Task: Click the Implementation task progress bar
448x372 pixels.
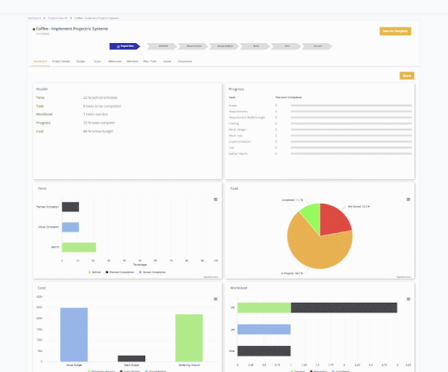Action: (351, 142)
